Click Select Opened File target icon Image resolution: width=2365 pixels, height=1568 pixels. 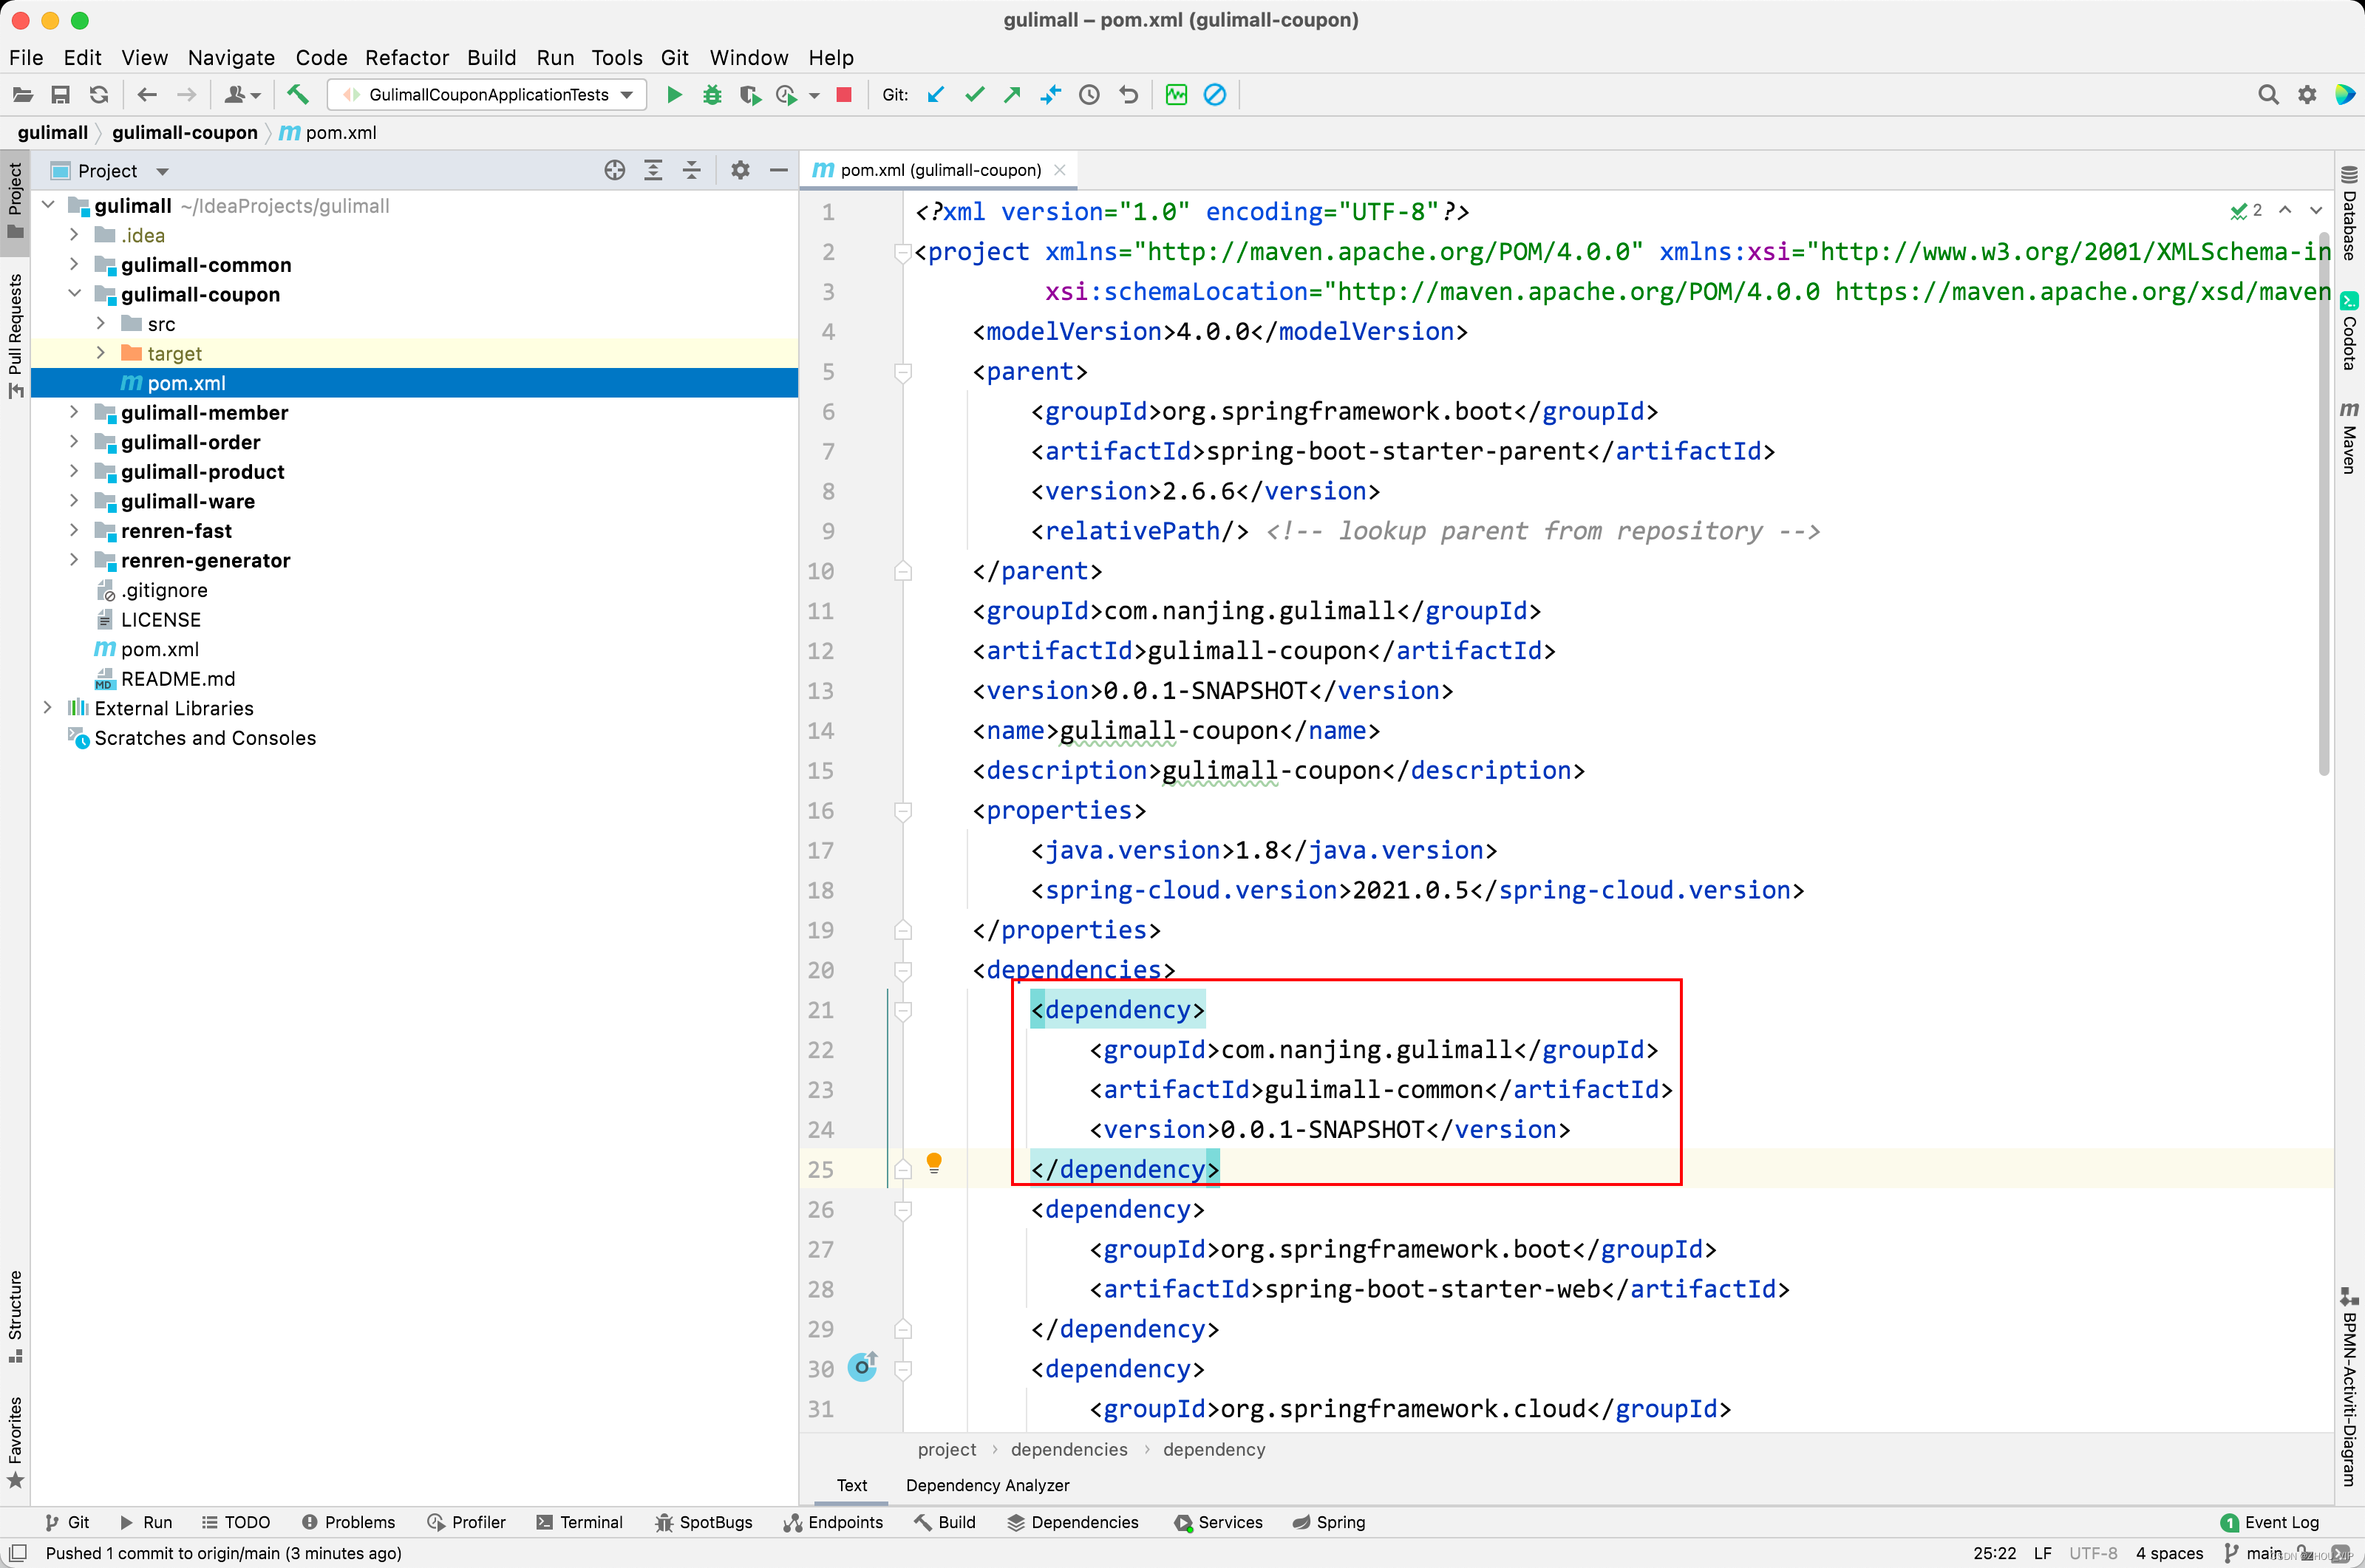614,170
